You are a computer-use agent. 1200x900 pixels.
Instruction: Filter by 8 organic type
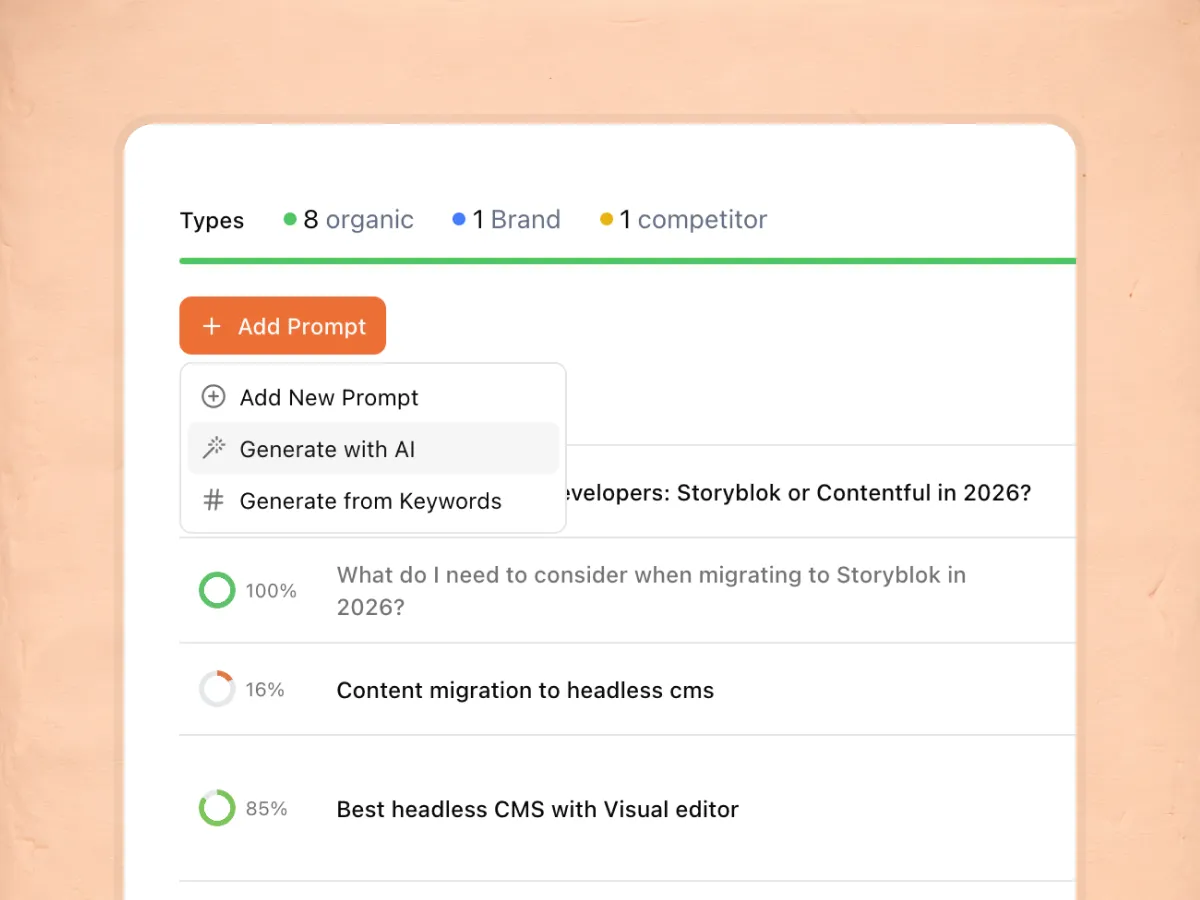pyautogui.click(x=358, y=220)
